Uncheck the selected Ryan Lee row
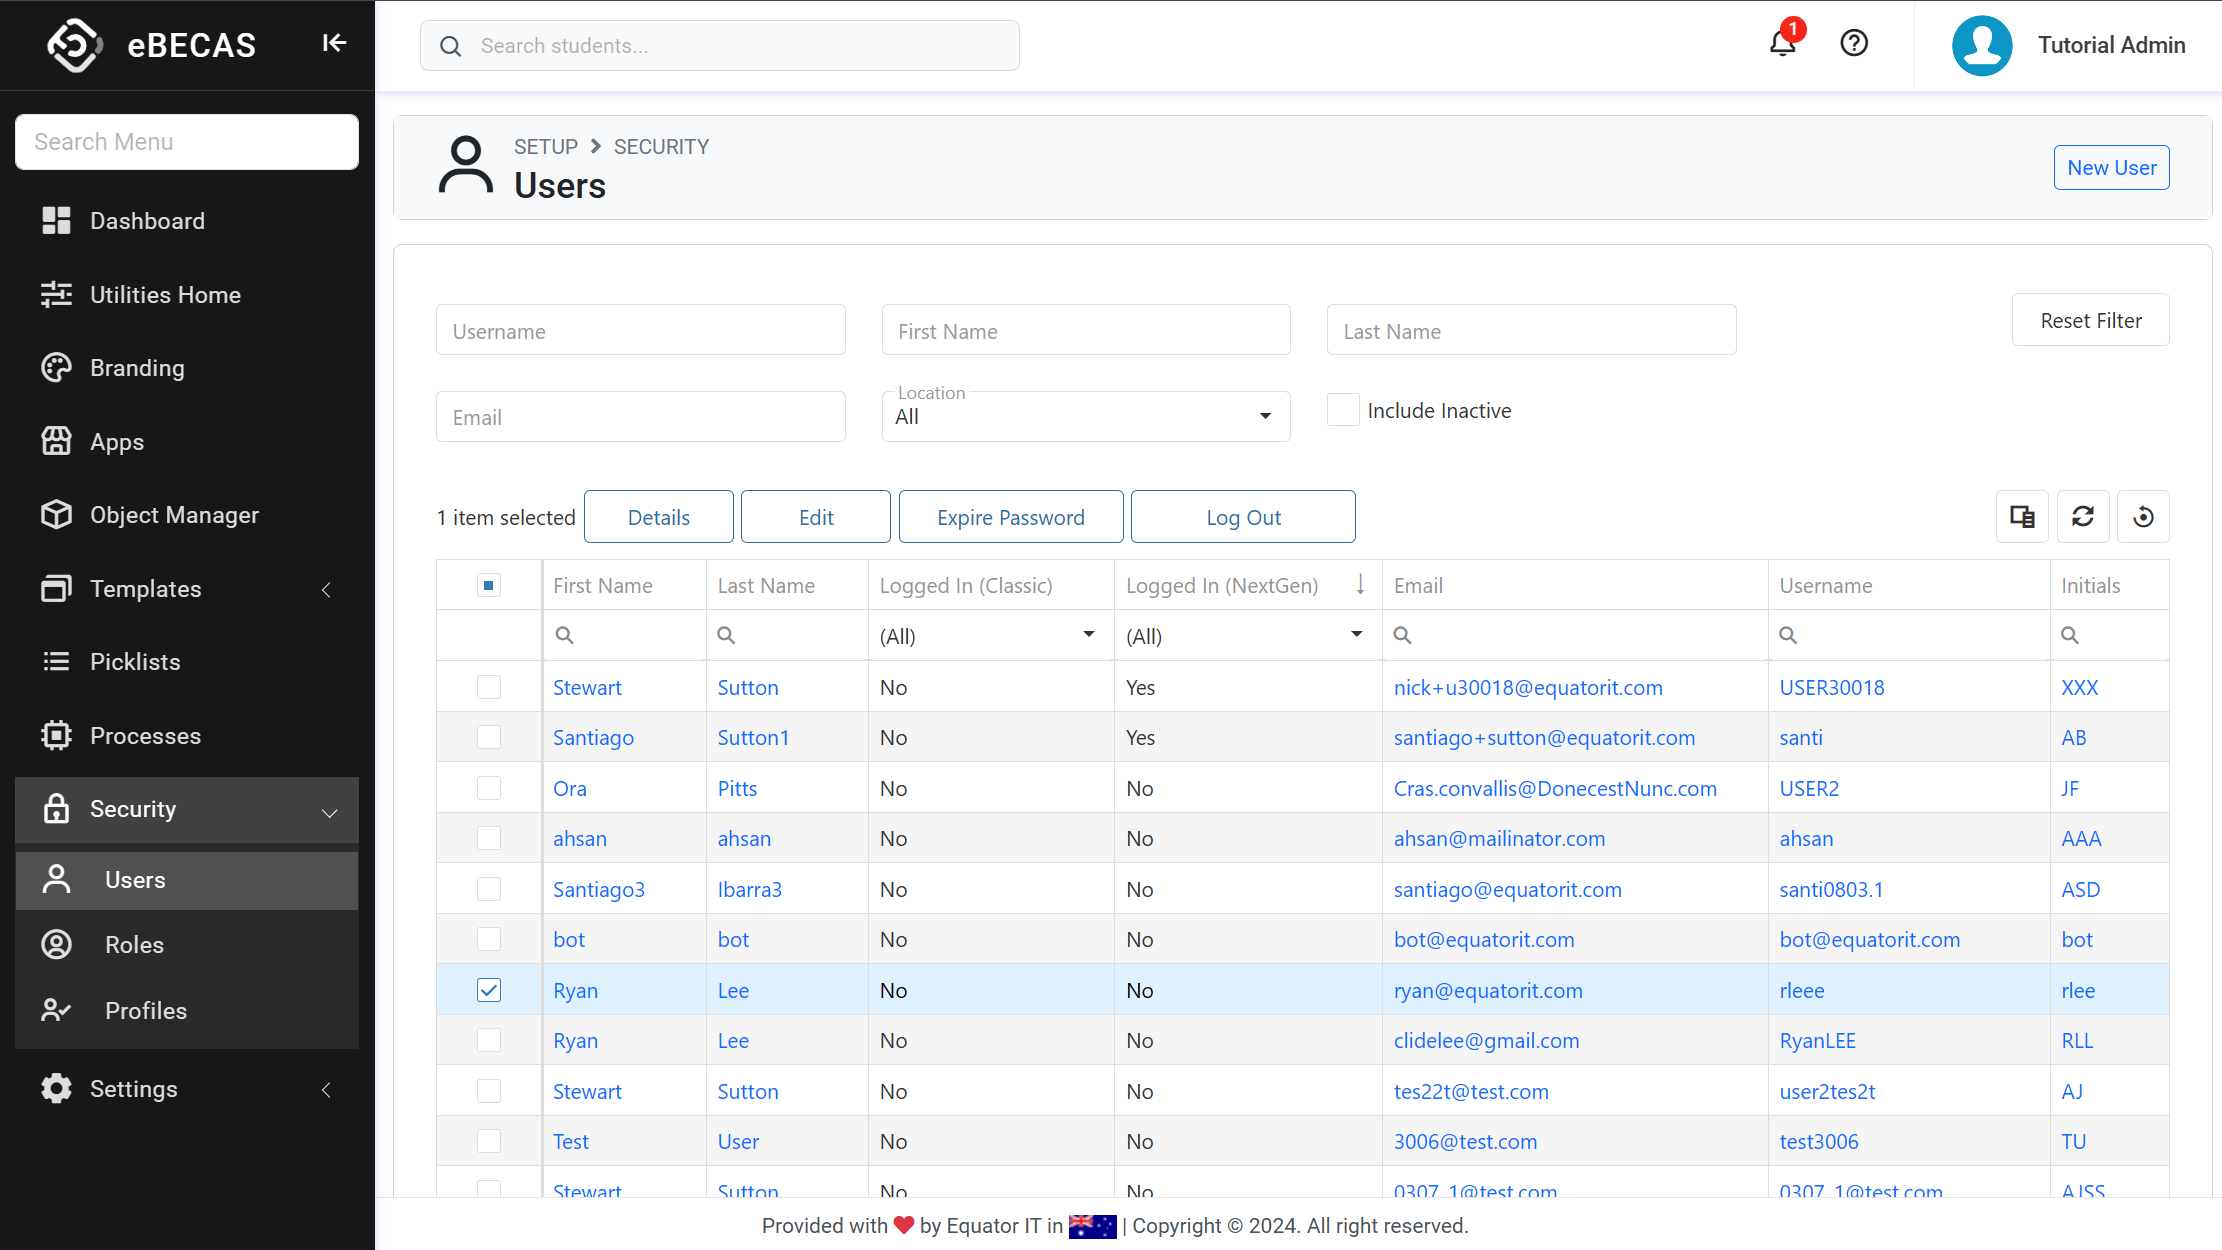 coord(489,990)
